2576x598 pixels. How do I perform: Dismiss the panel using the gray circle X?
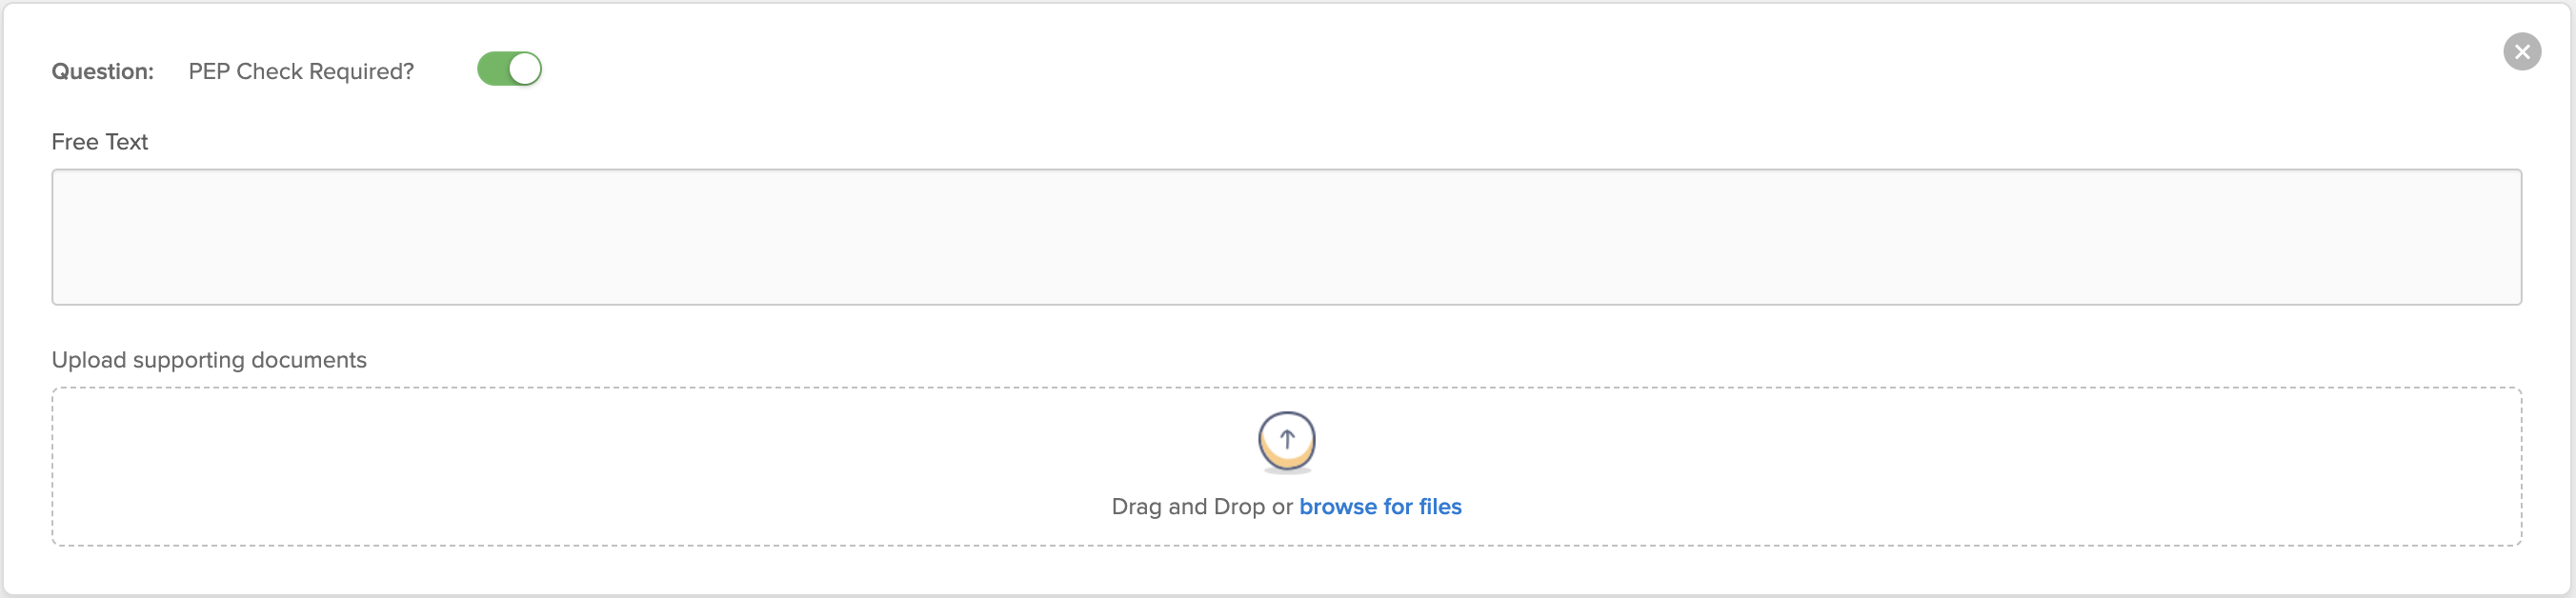click(2521, 52)
